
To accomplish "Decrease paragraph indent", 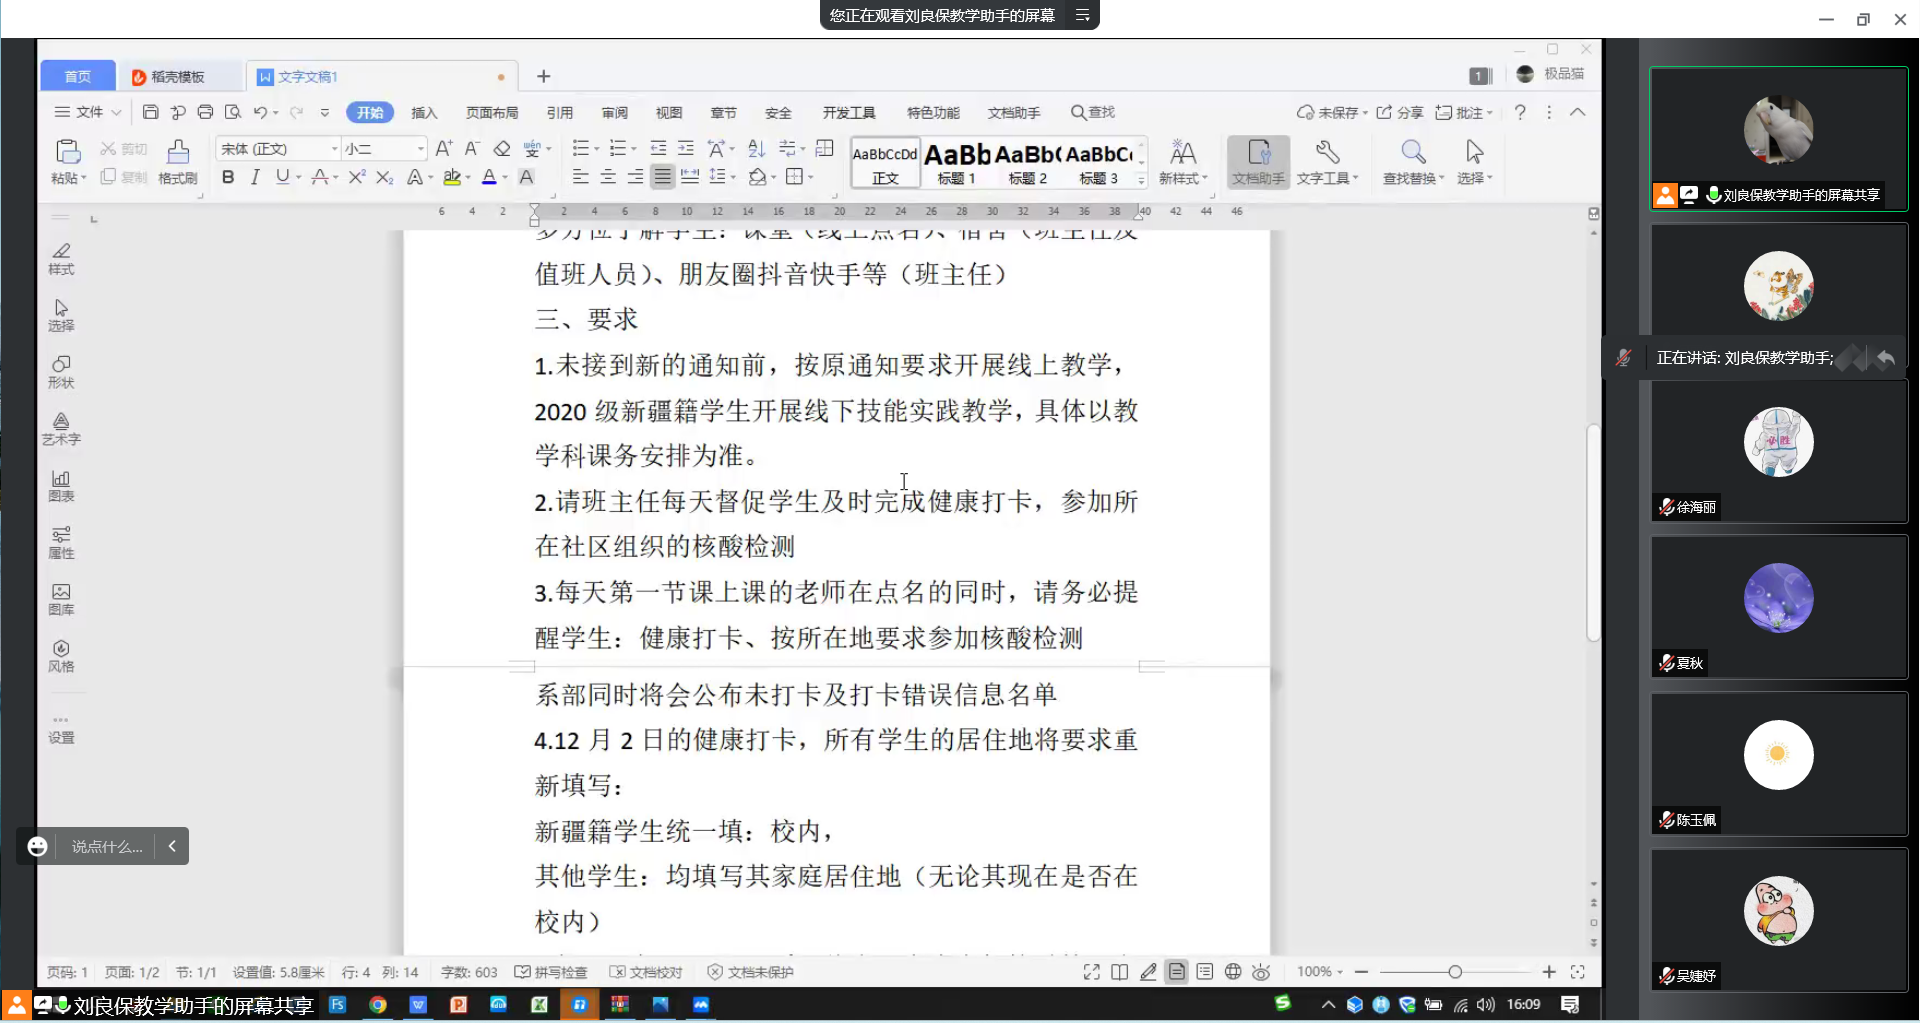I will pyautogui.click(x=658, y=148).
